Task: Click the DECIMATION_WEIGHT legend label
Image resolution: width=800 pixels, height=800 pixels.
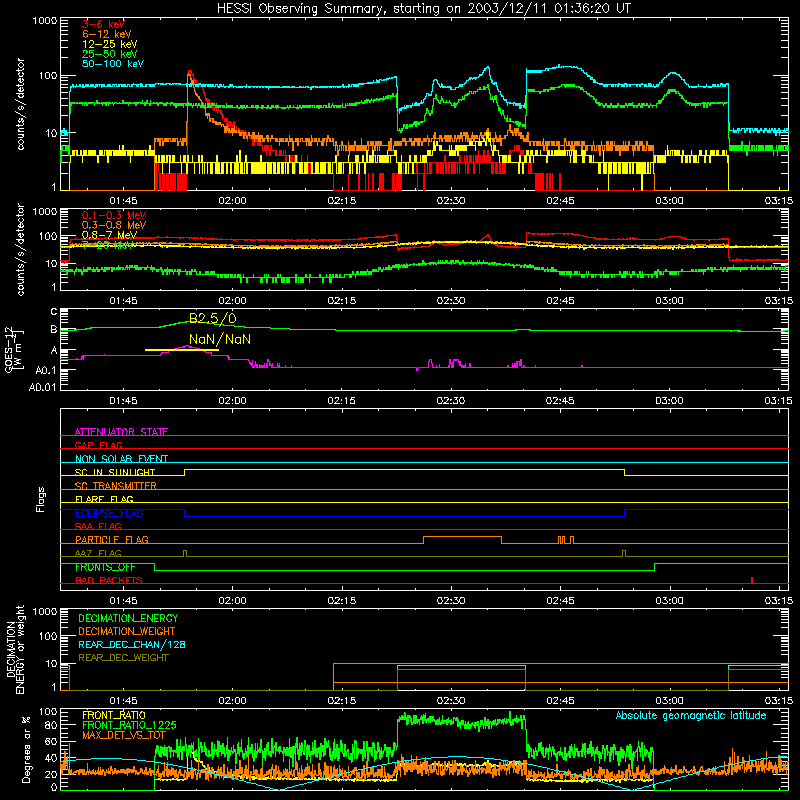Action: click(x=127, y=632)
